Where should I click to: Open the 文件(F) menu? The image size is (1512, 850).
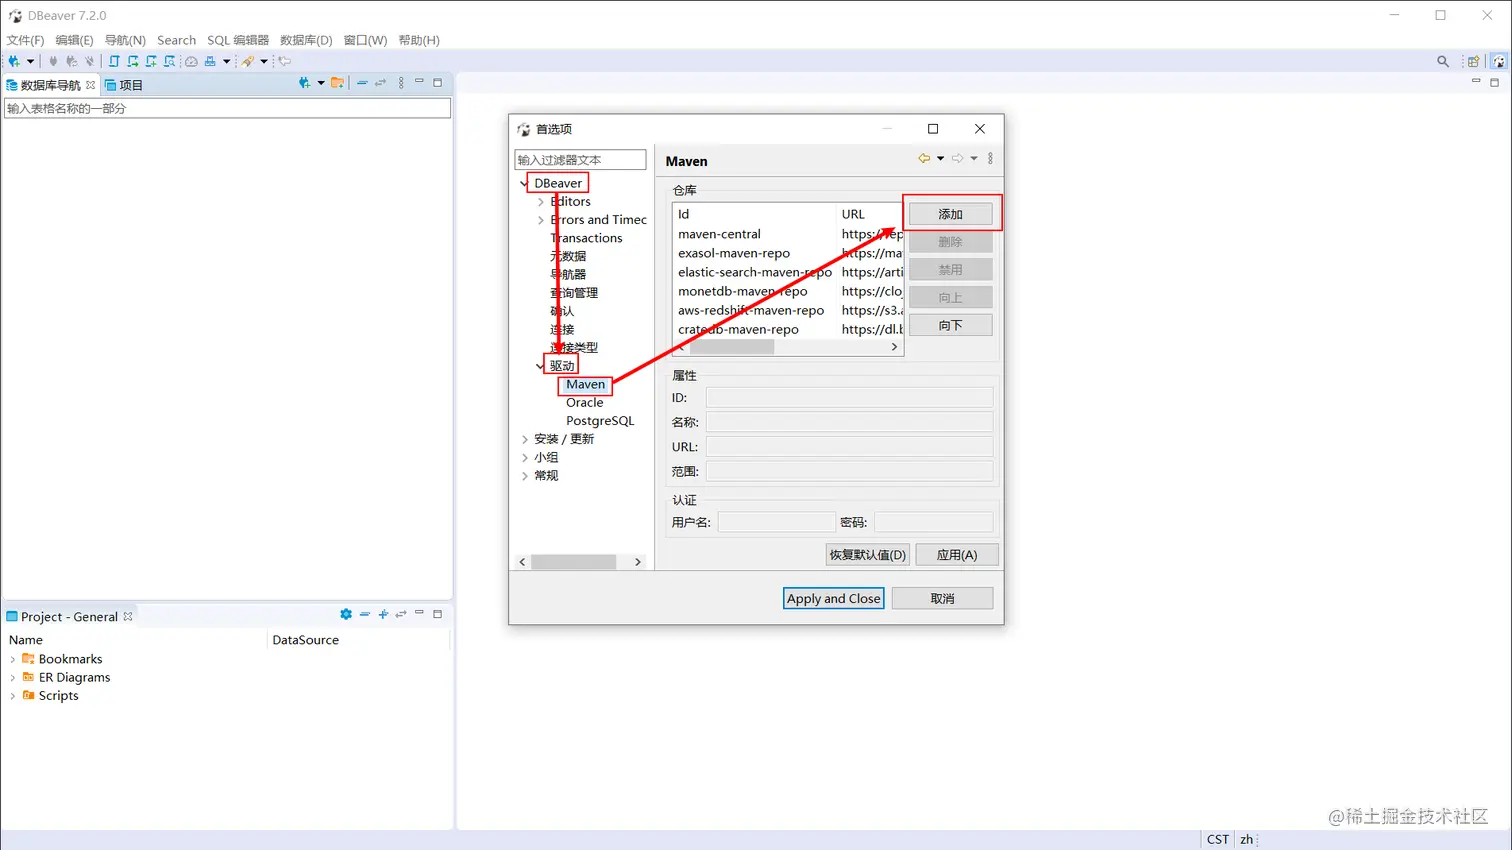coord(25,40)
